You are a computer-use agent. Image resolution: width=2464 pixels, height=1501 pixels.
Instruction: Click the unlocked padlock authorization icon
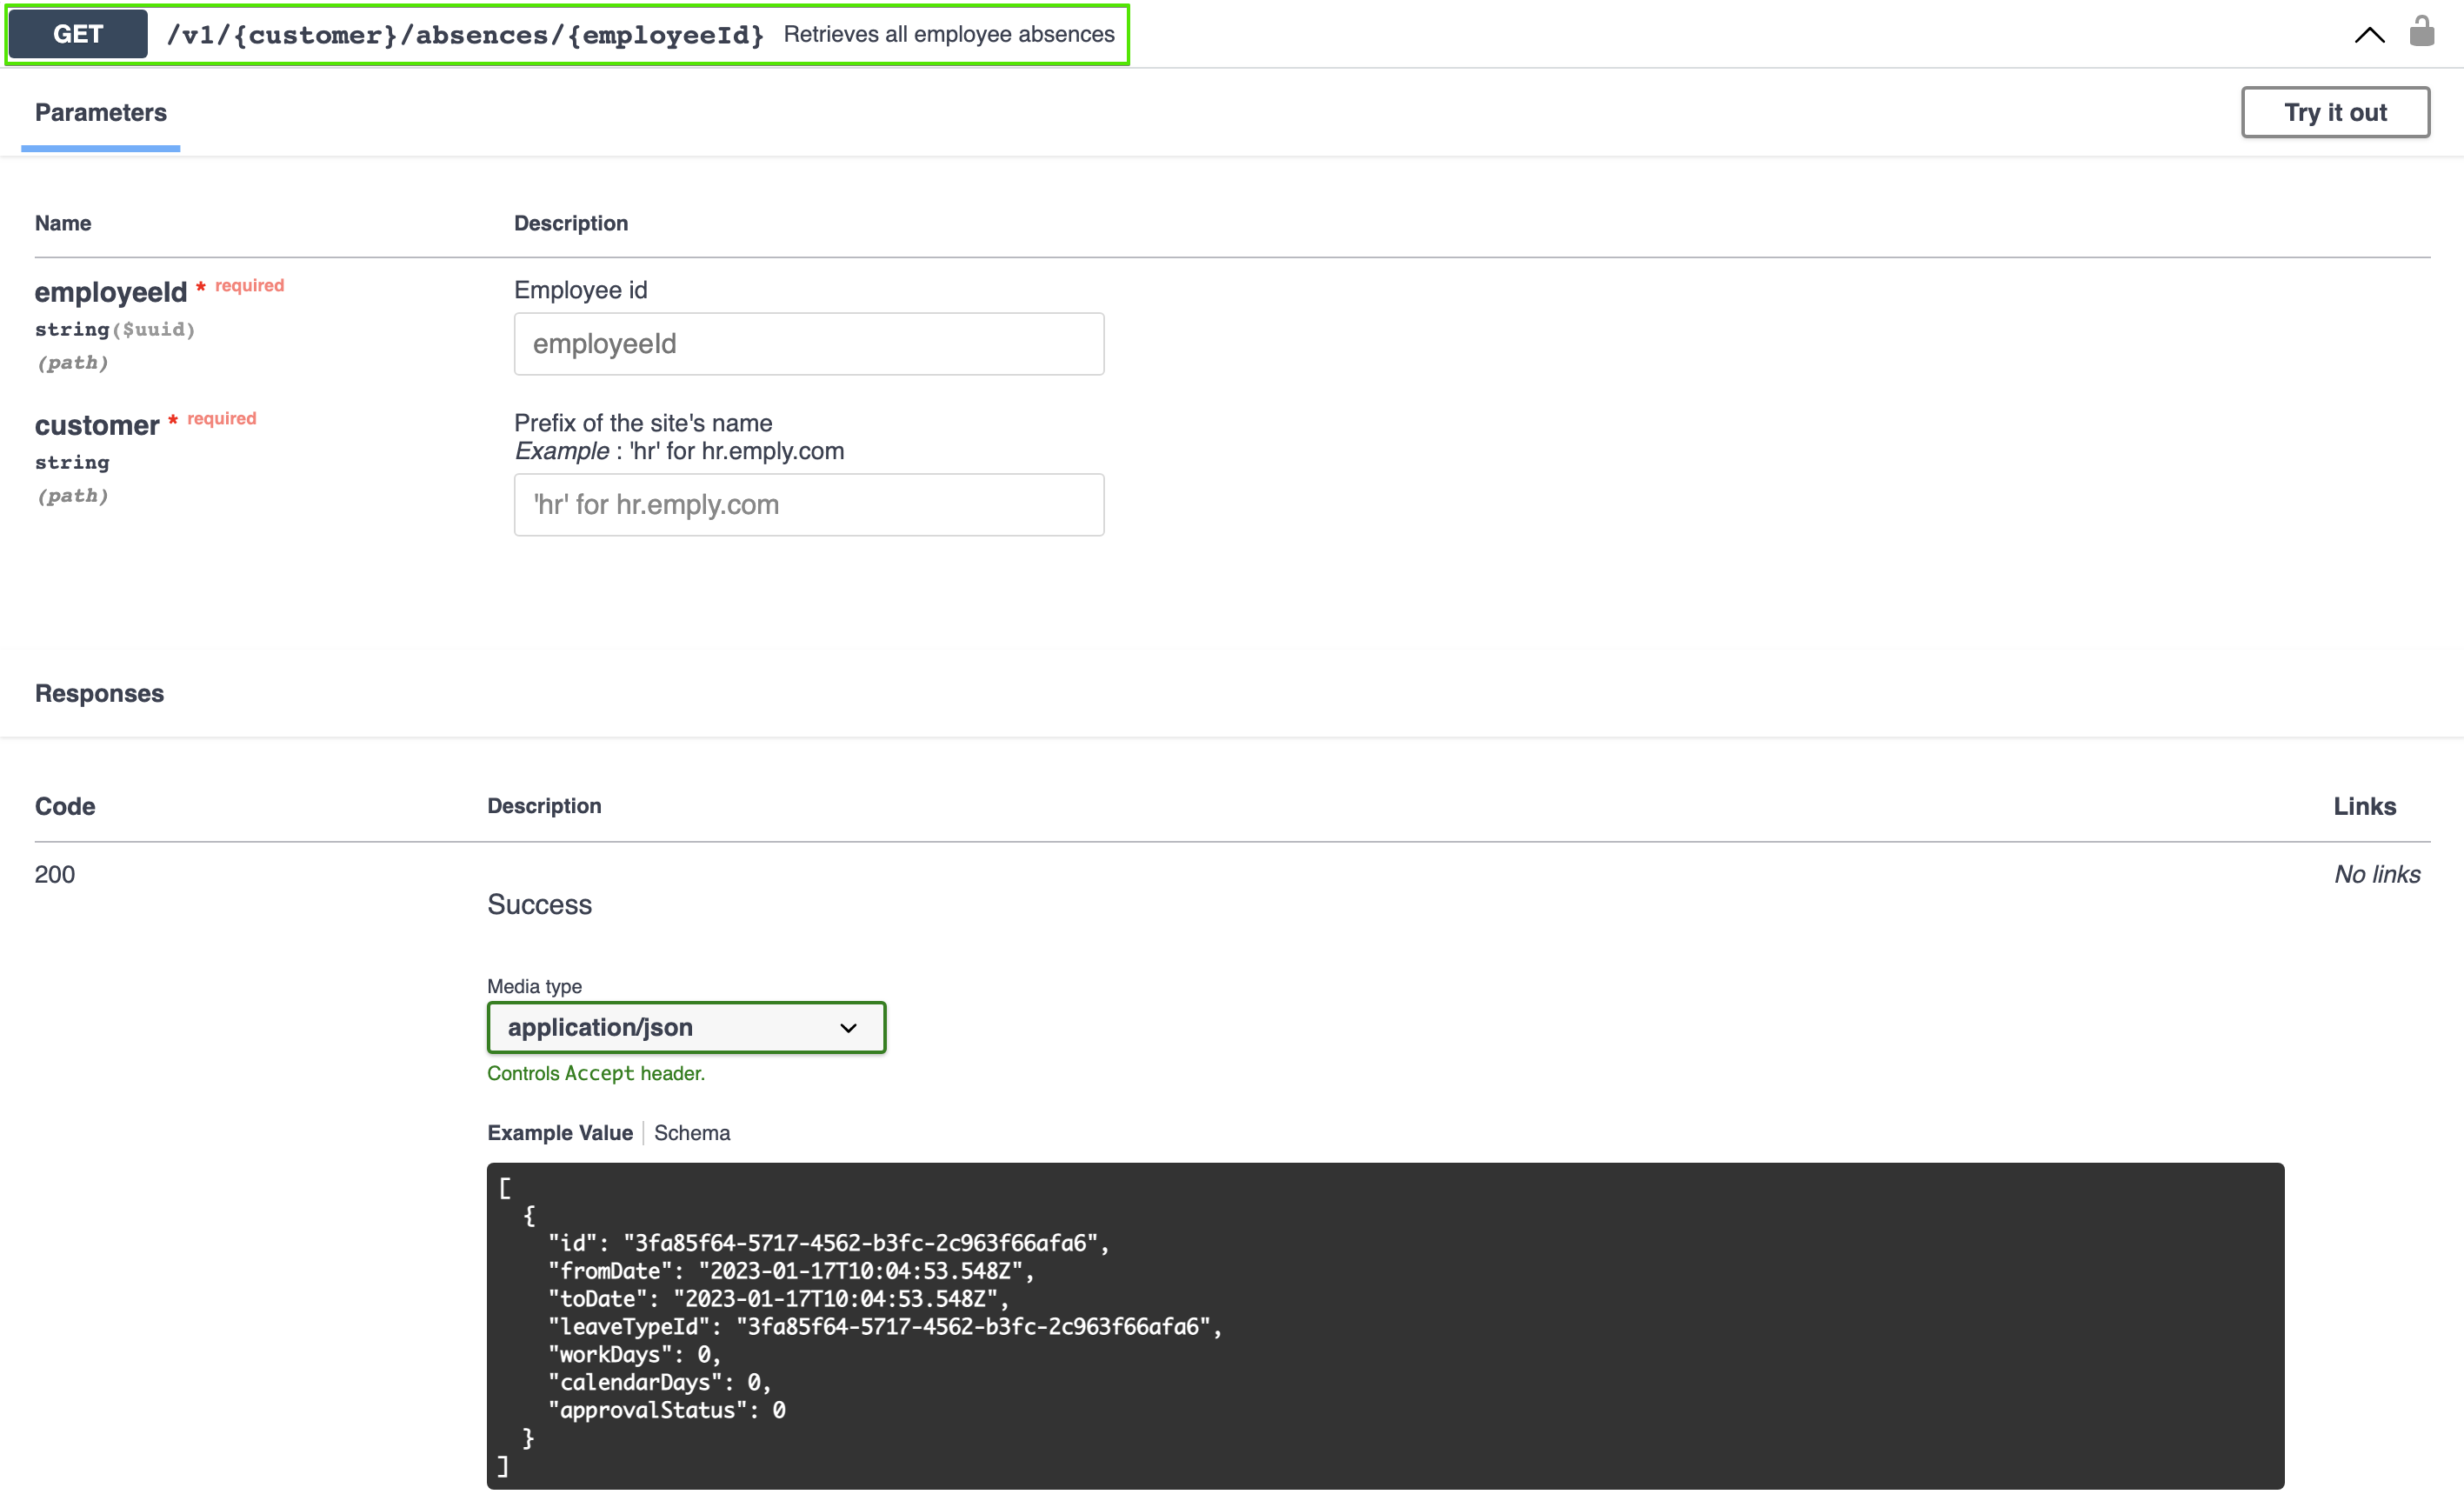2421,32
